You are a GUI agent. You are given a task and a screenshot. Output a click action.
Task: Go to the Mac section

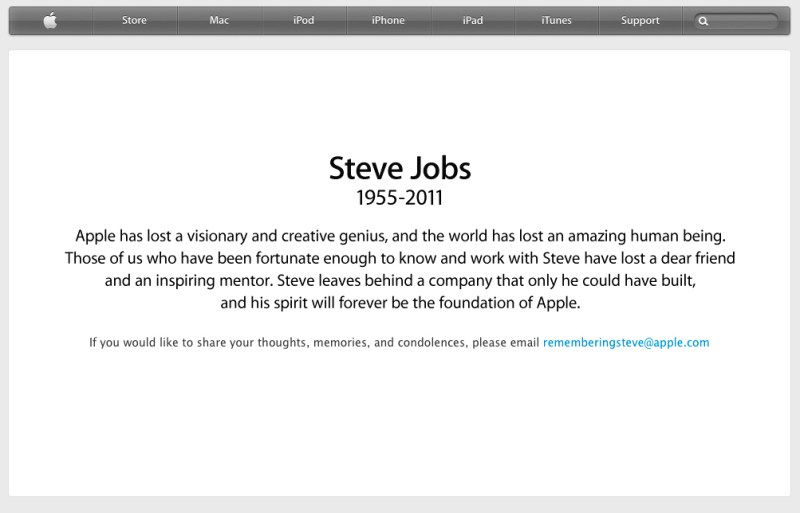219,20
